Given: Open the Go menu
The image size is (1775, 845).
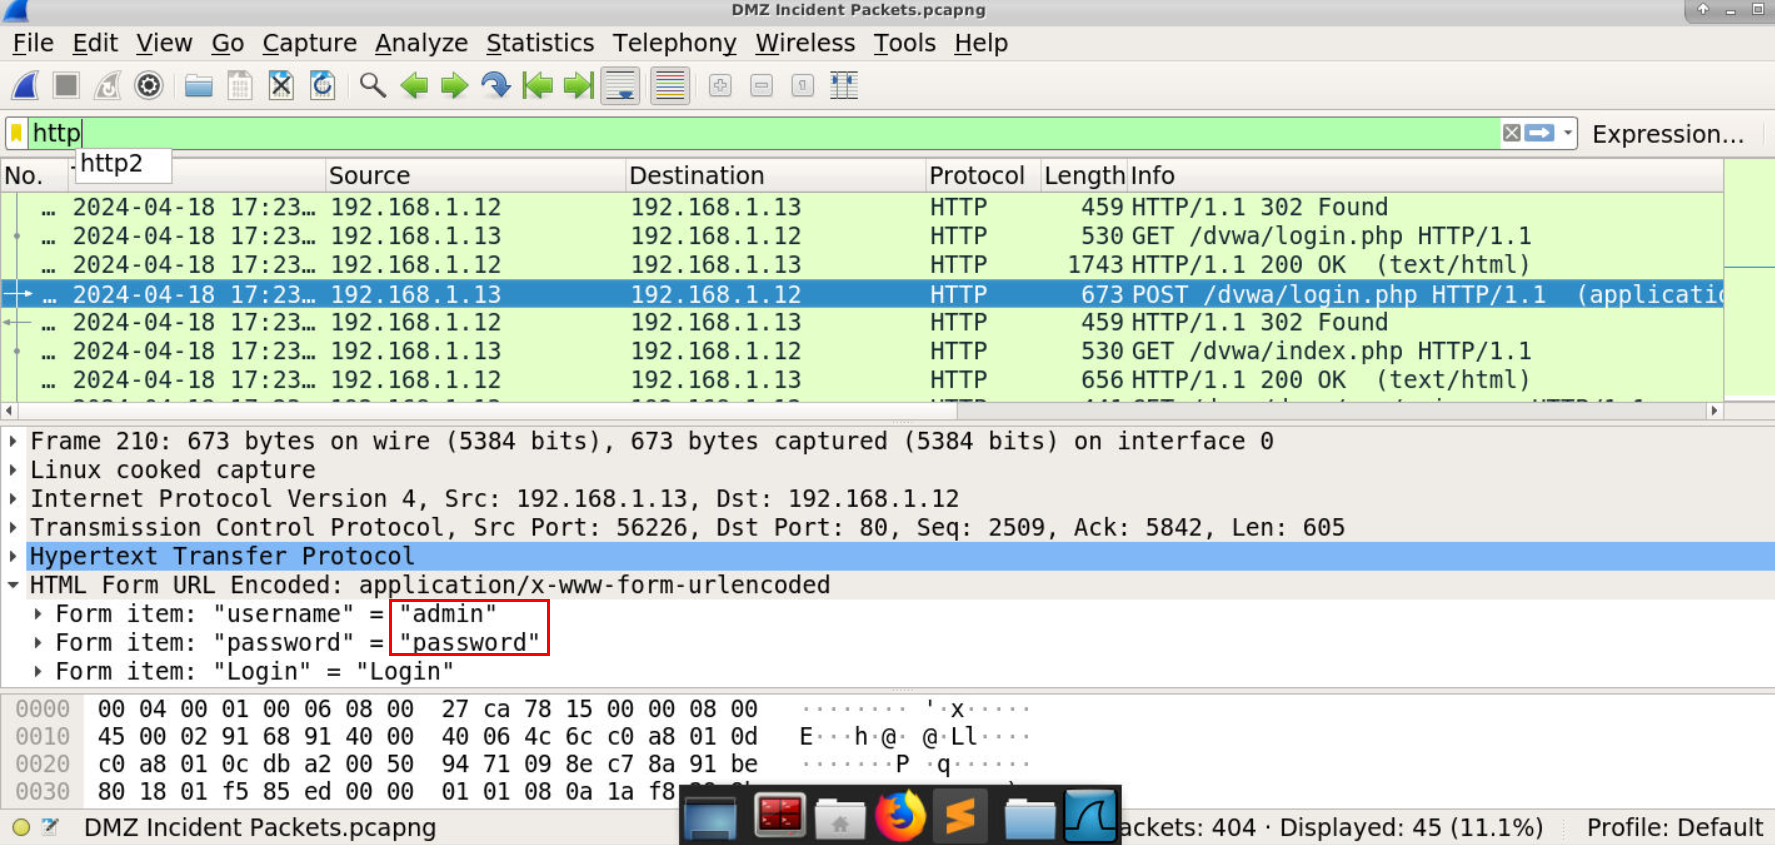Looking at the screenshot, I should pos(228,43).
